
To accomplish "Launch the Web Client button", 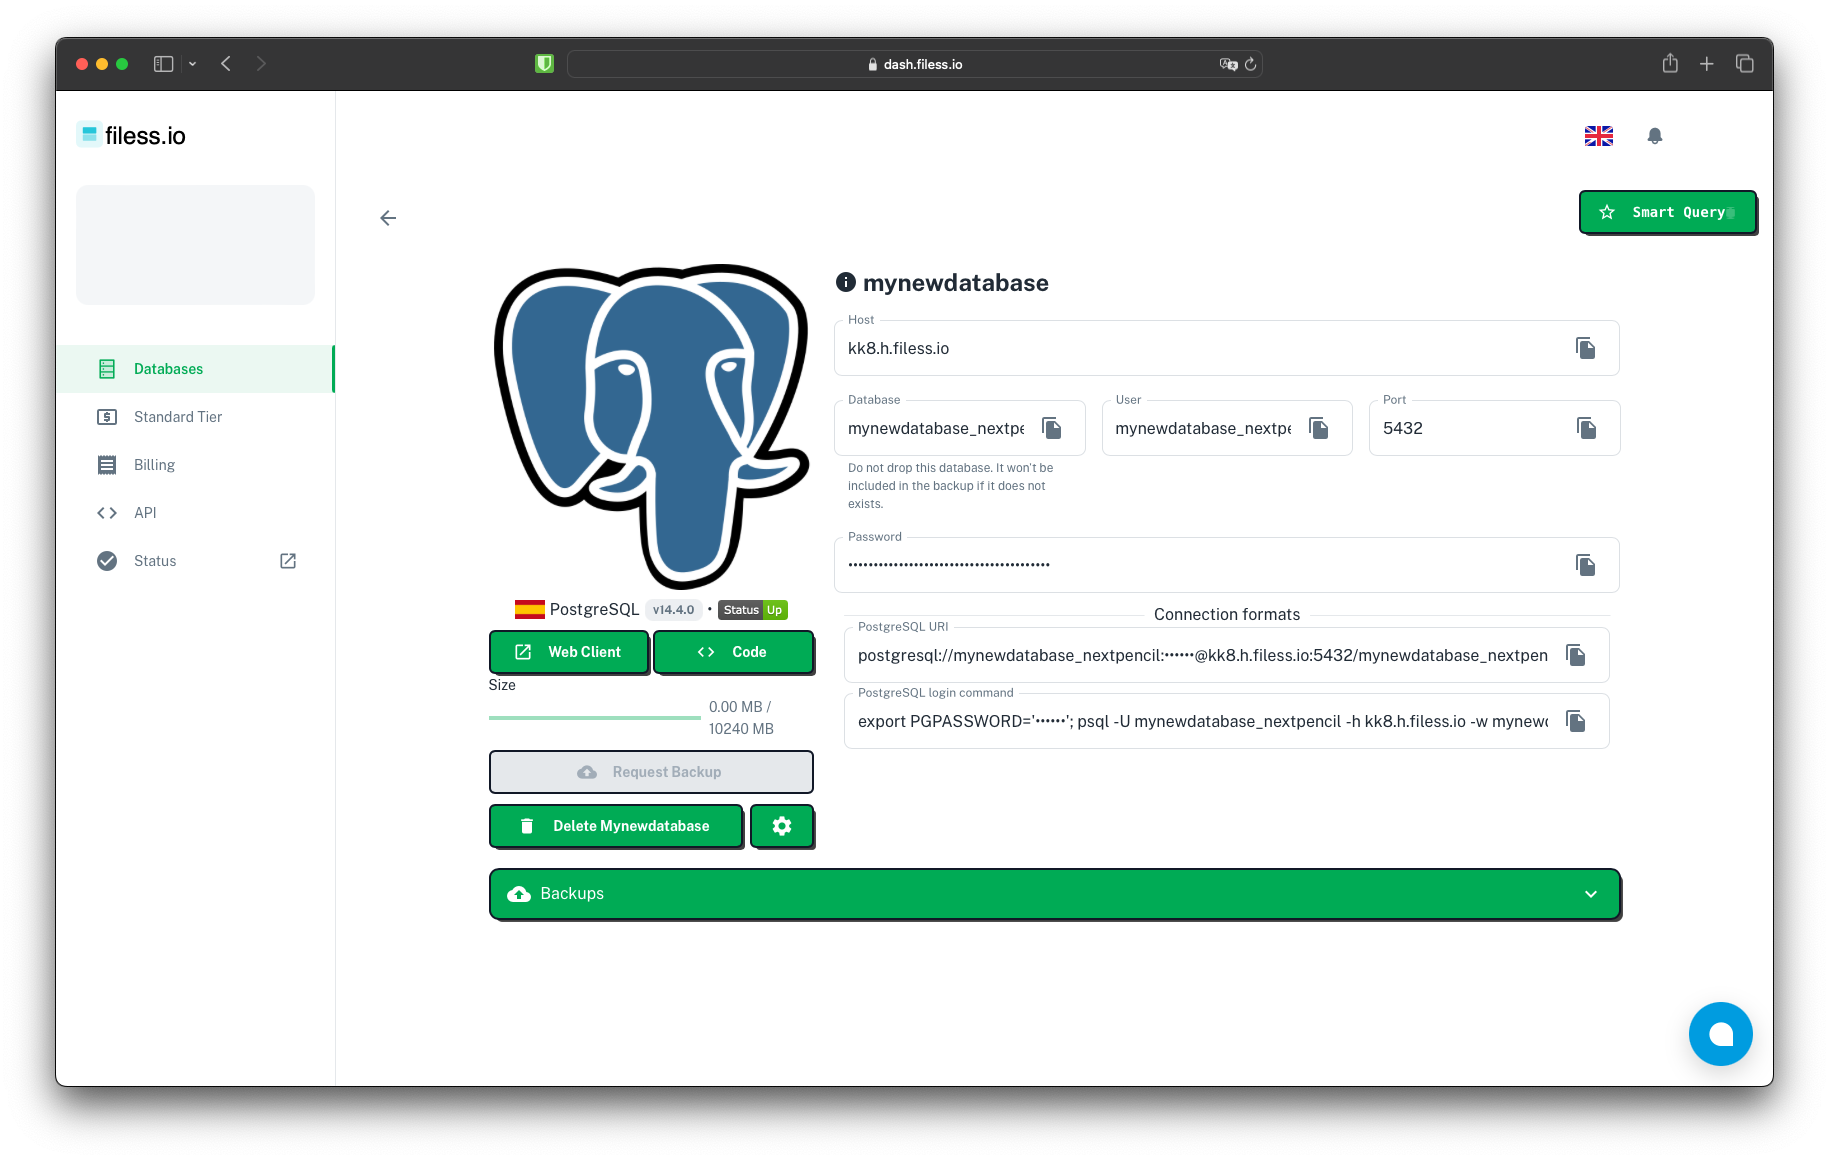I will (x=569, y=652).
